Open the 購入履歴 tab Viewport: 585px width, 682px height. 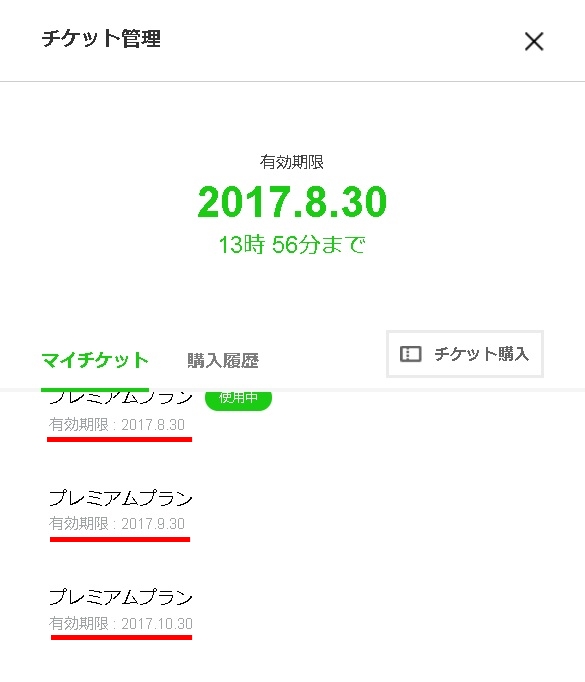pyautogui.click(x=223, y=361)
